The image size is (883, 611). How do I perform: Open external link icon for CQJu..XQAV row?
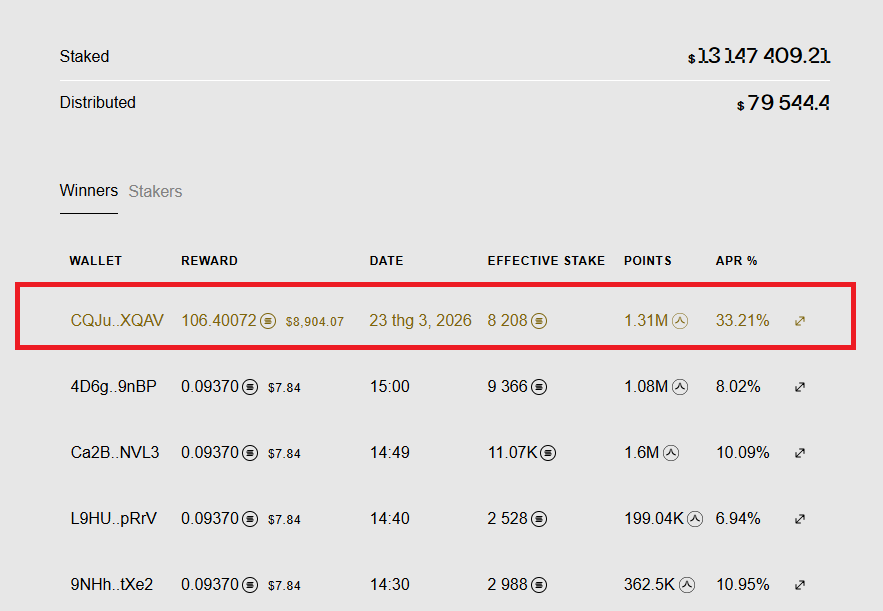pos(800,321)
